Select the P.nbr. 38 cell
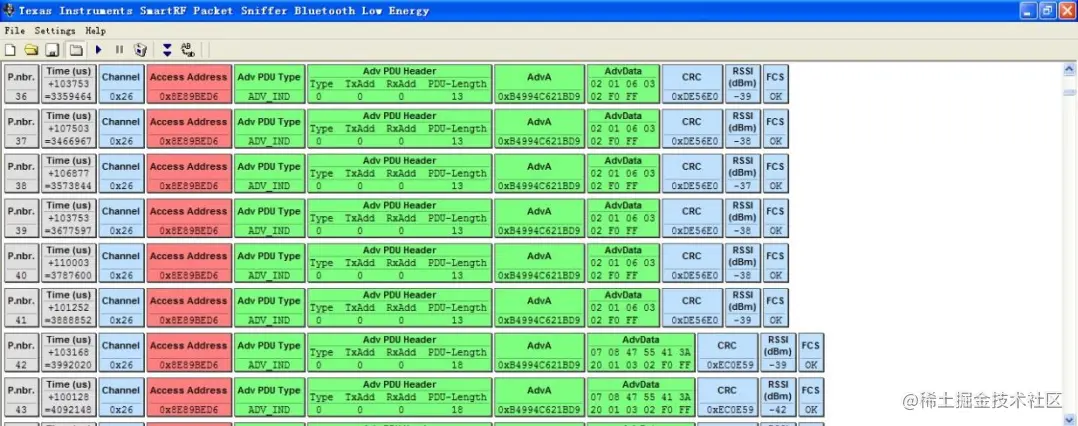The height and width of the screenshot is (426, 1078). pos(21,173)
